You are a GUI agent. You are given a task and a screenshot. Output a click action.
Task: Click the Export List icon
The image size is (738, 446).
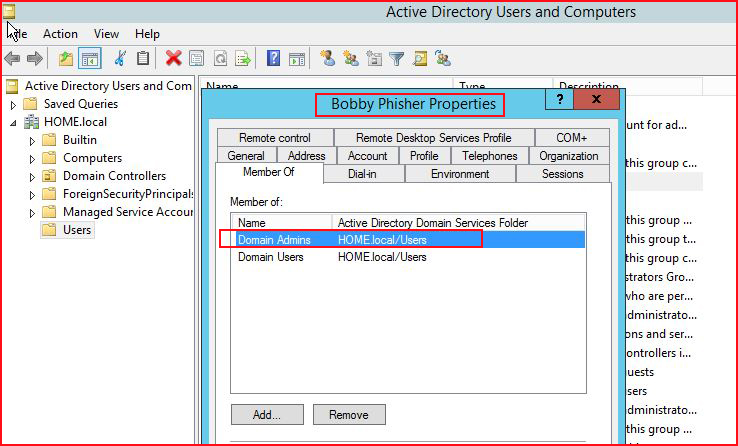pos(243,59)
